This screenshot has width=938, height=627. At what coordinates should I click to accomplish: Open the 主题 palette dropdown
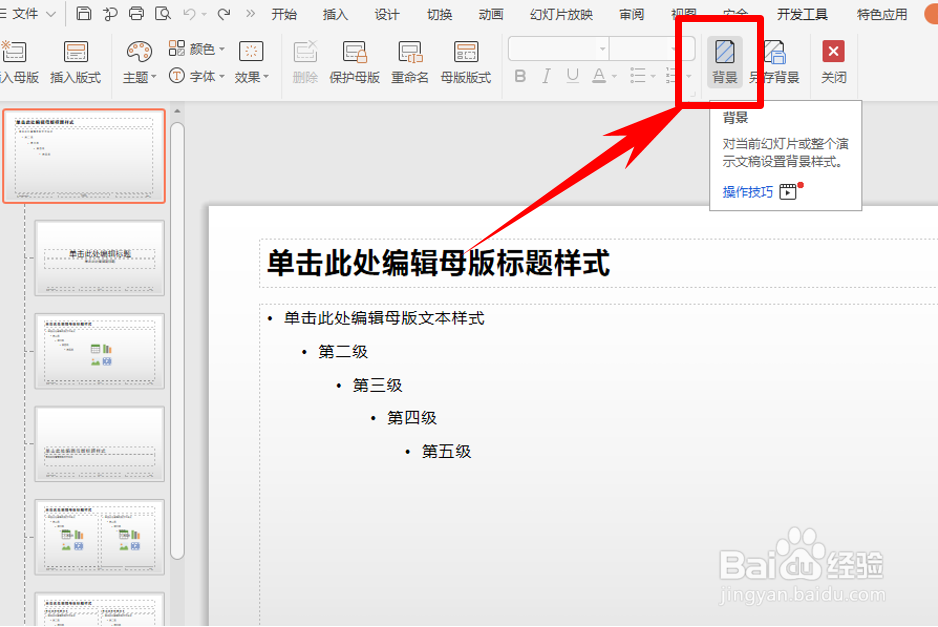139,62
